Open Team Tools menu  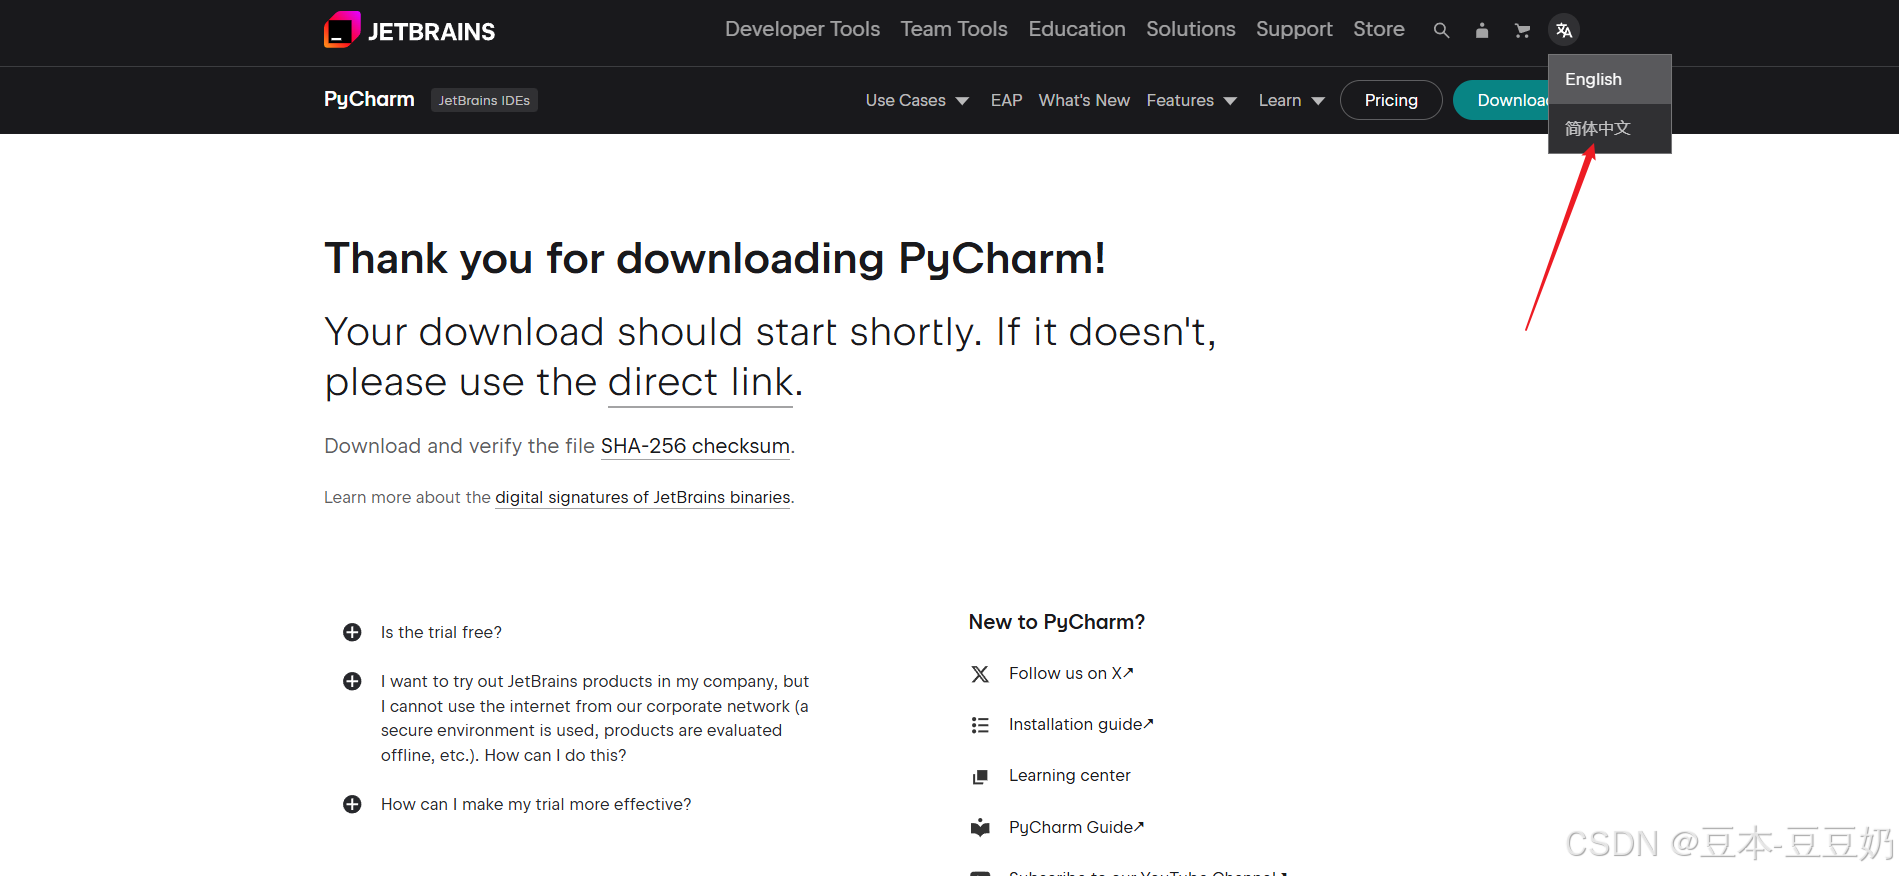tap(954, 29)
